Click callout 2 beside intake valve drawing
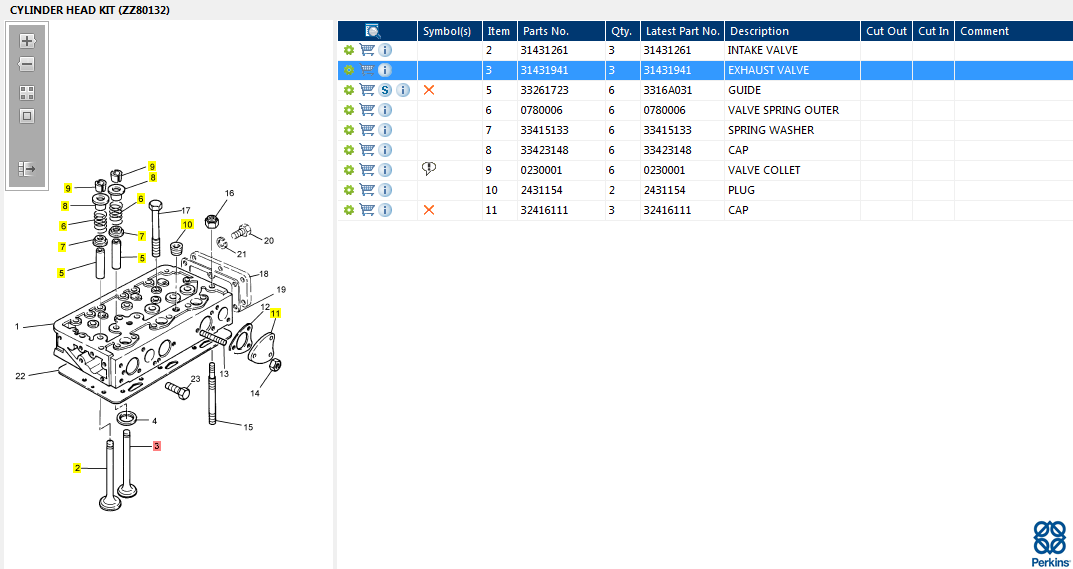Screen dimensions: 1073x569 (x=77, y=468)
